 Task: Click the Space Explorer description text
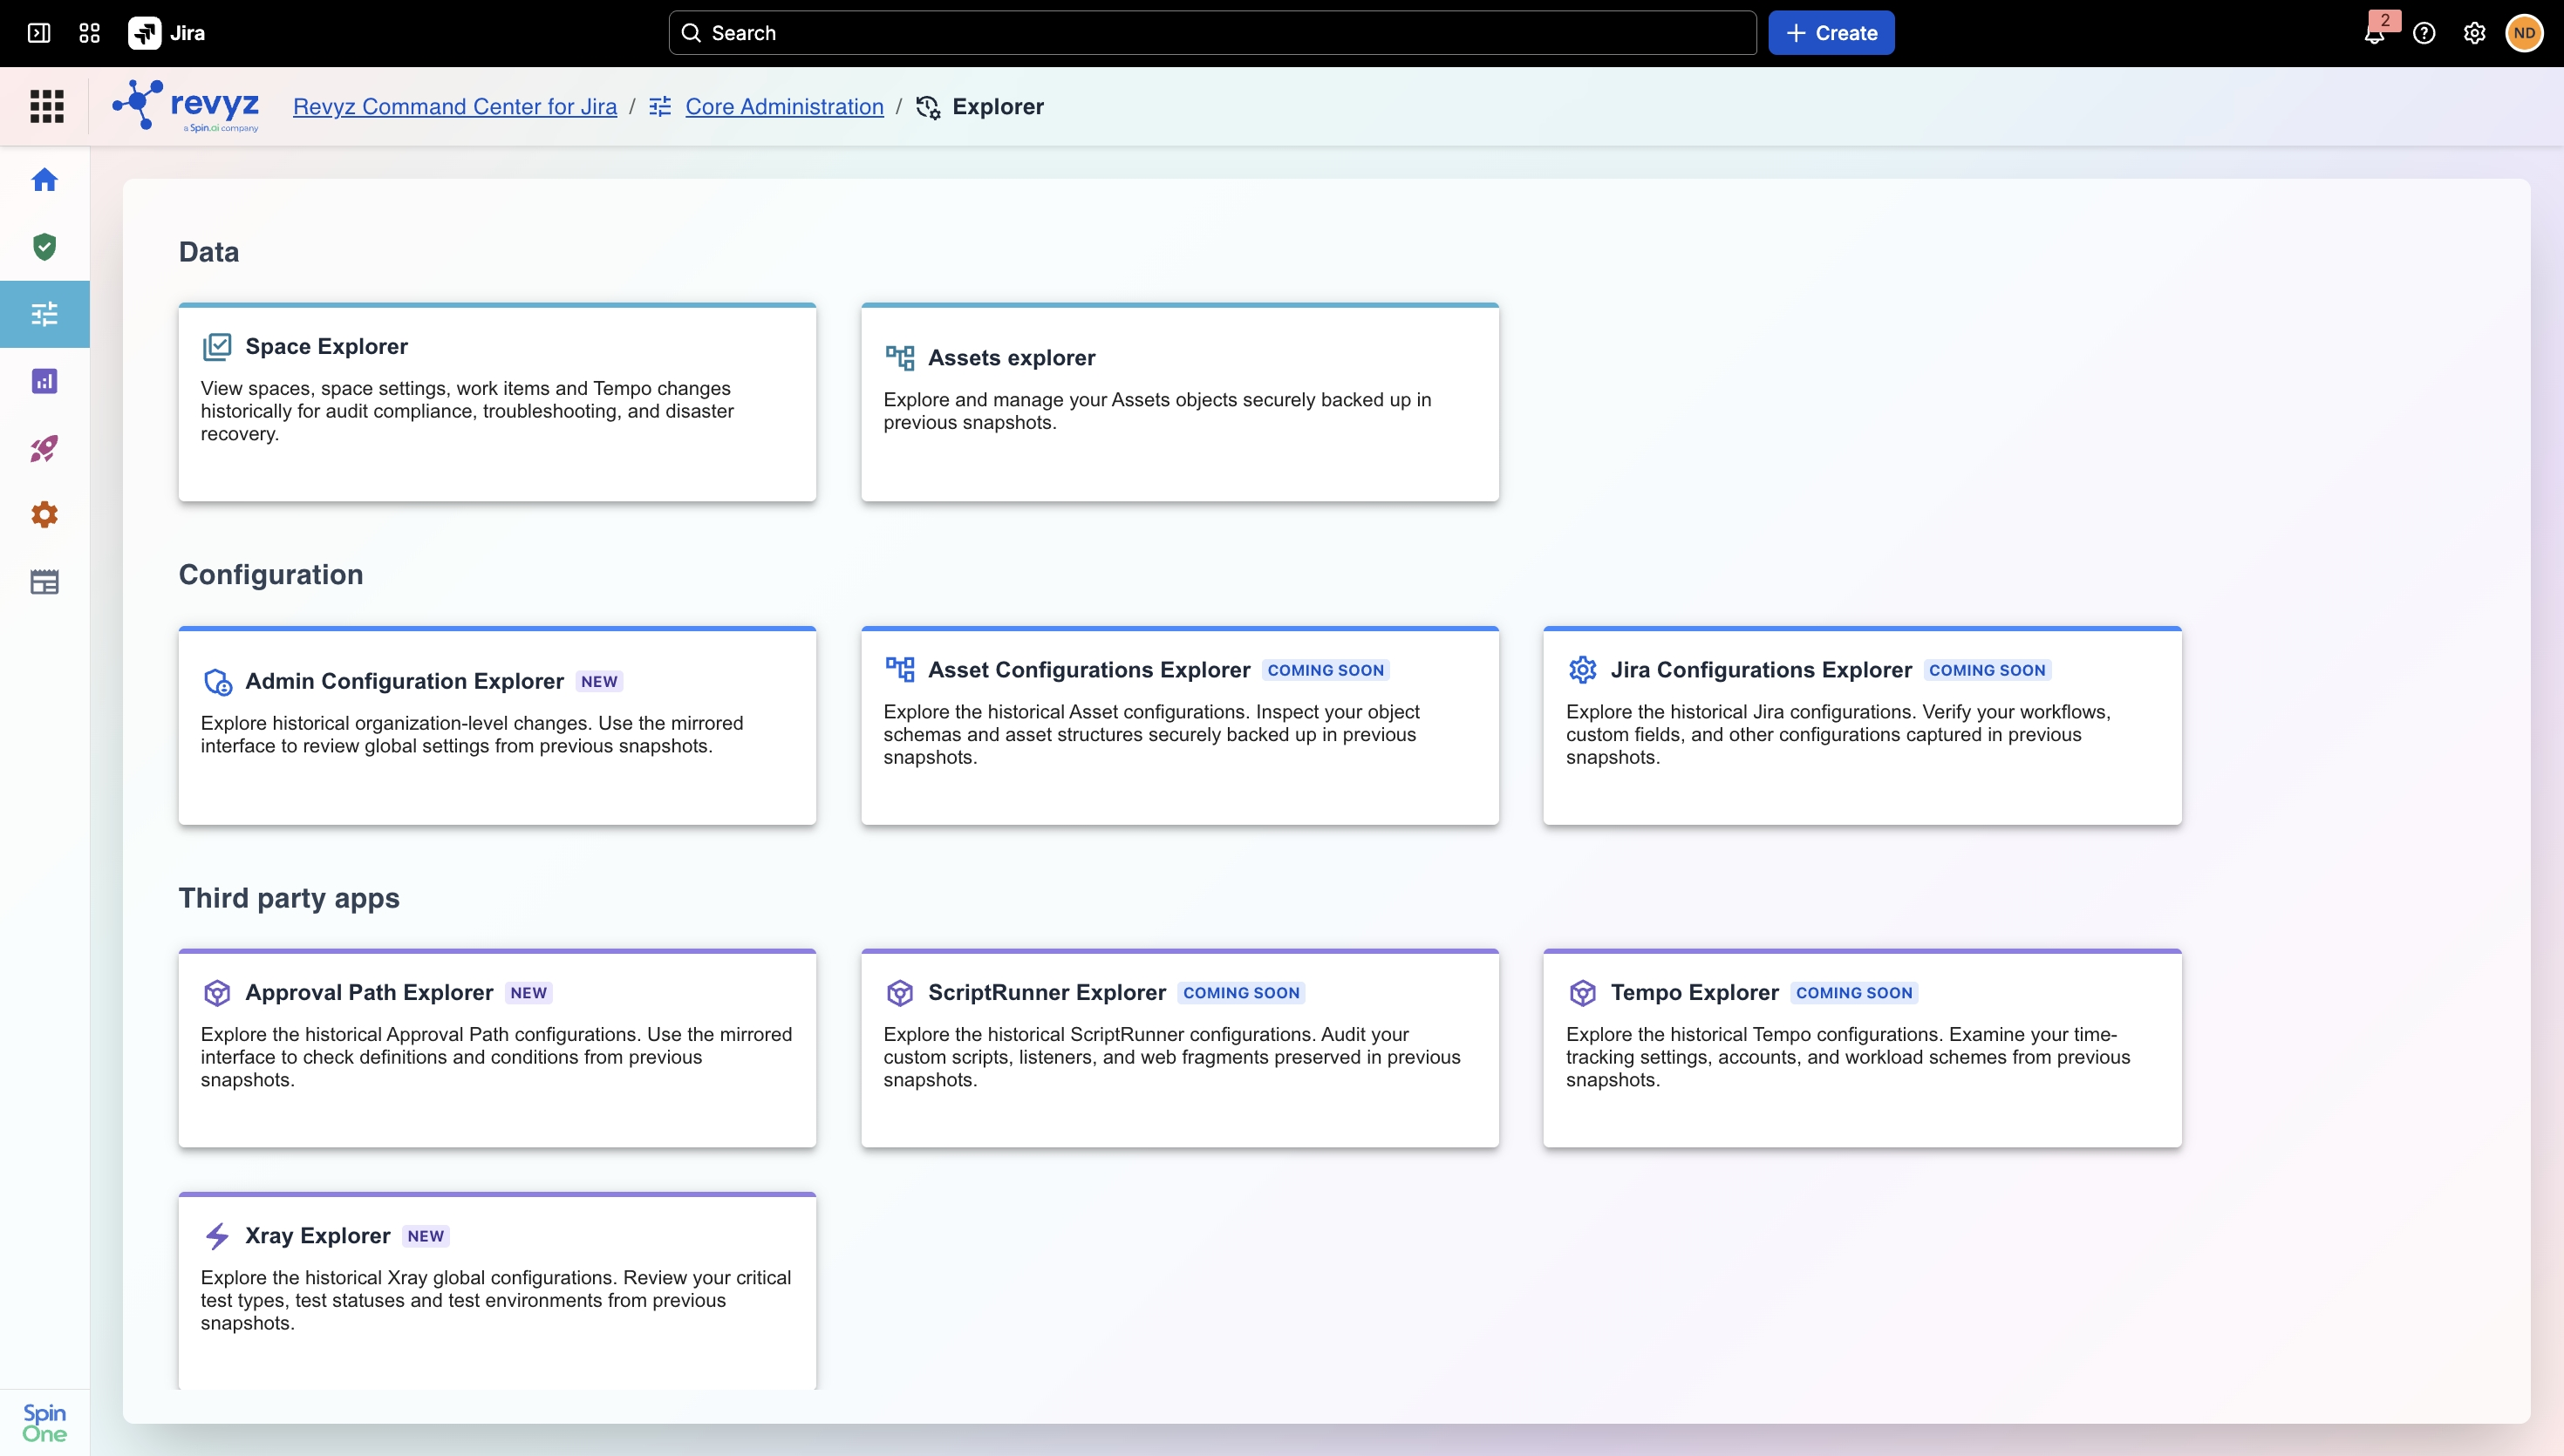[x=467, y=411]
